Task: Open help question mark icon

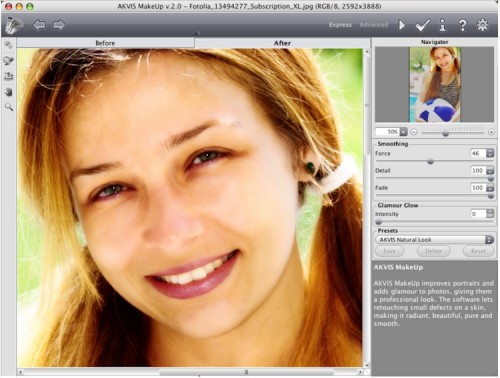Action: 462,25
